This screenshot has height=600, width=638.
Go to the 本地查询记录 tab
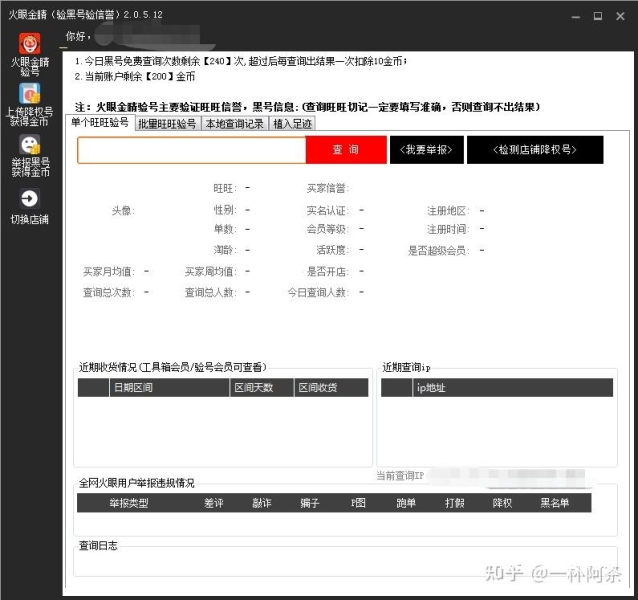coord(234,124)
